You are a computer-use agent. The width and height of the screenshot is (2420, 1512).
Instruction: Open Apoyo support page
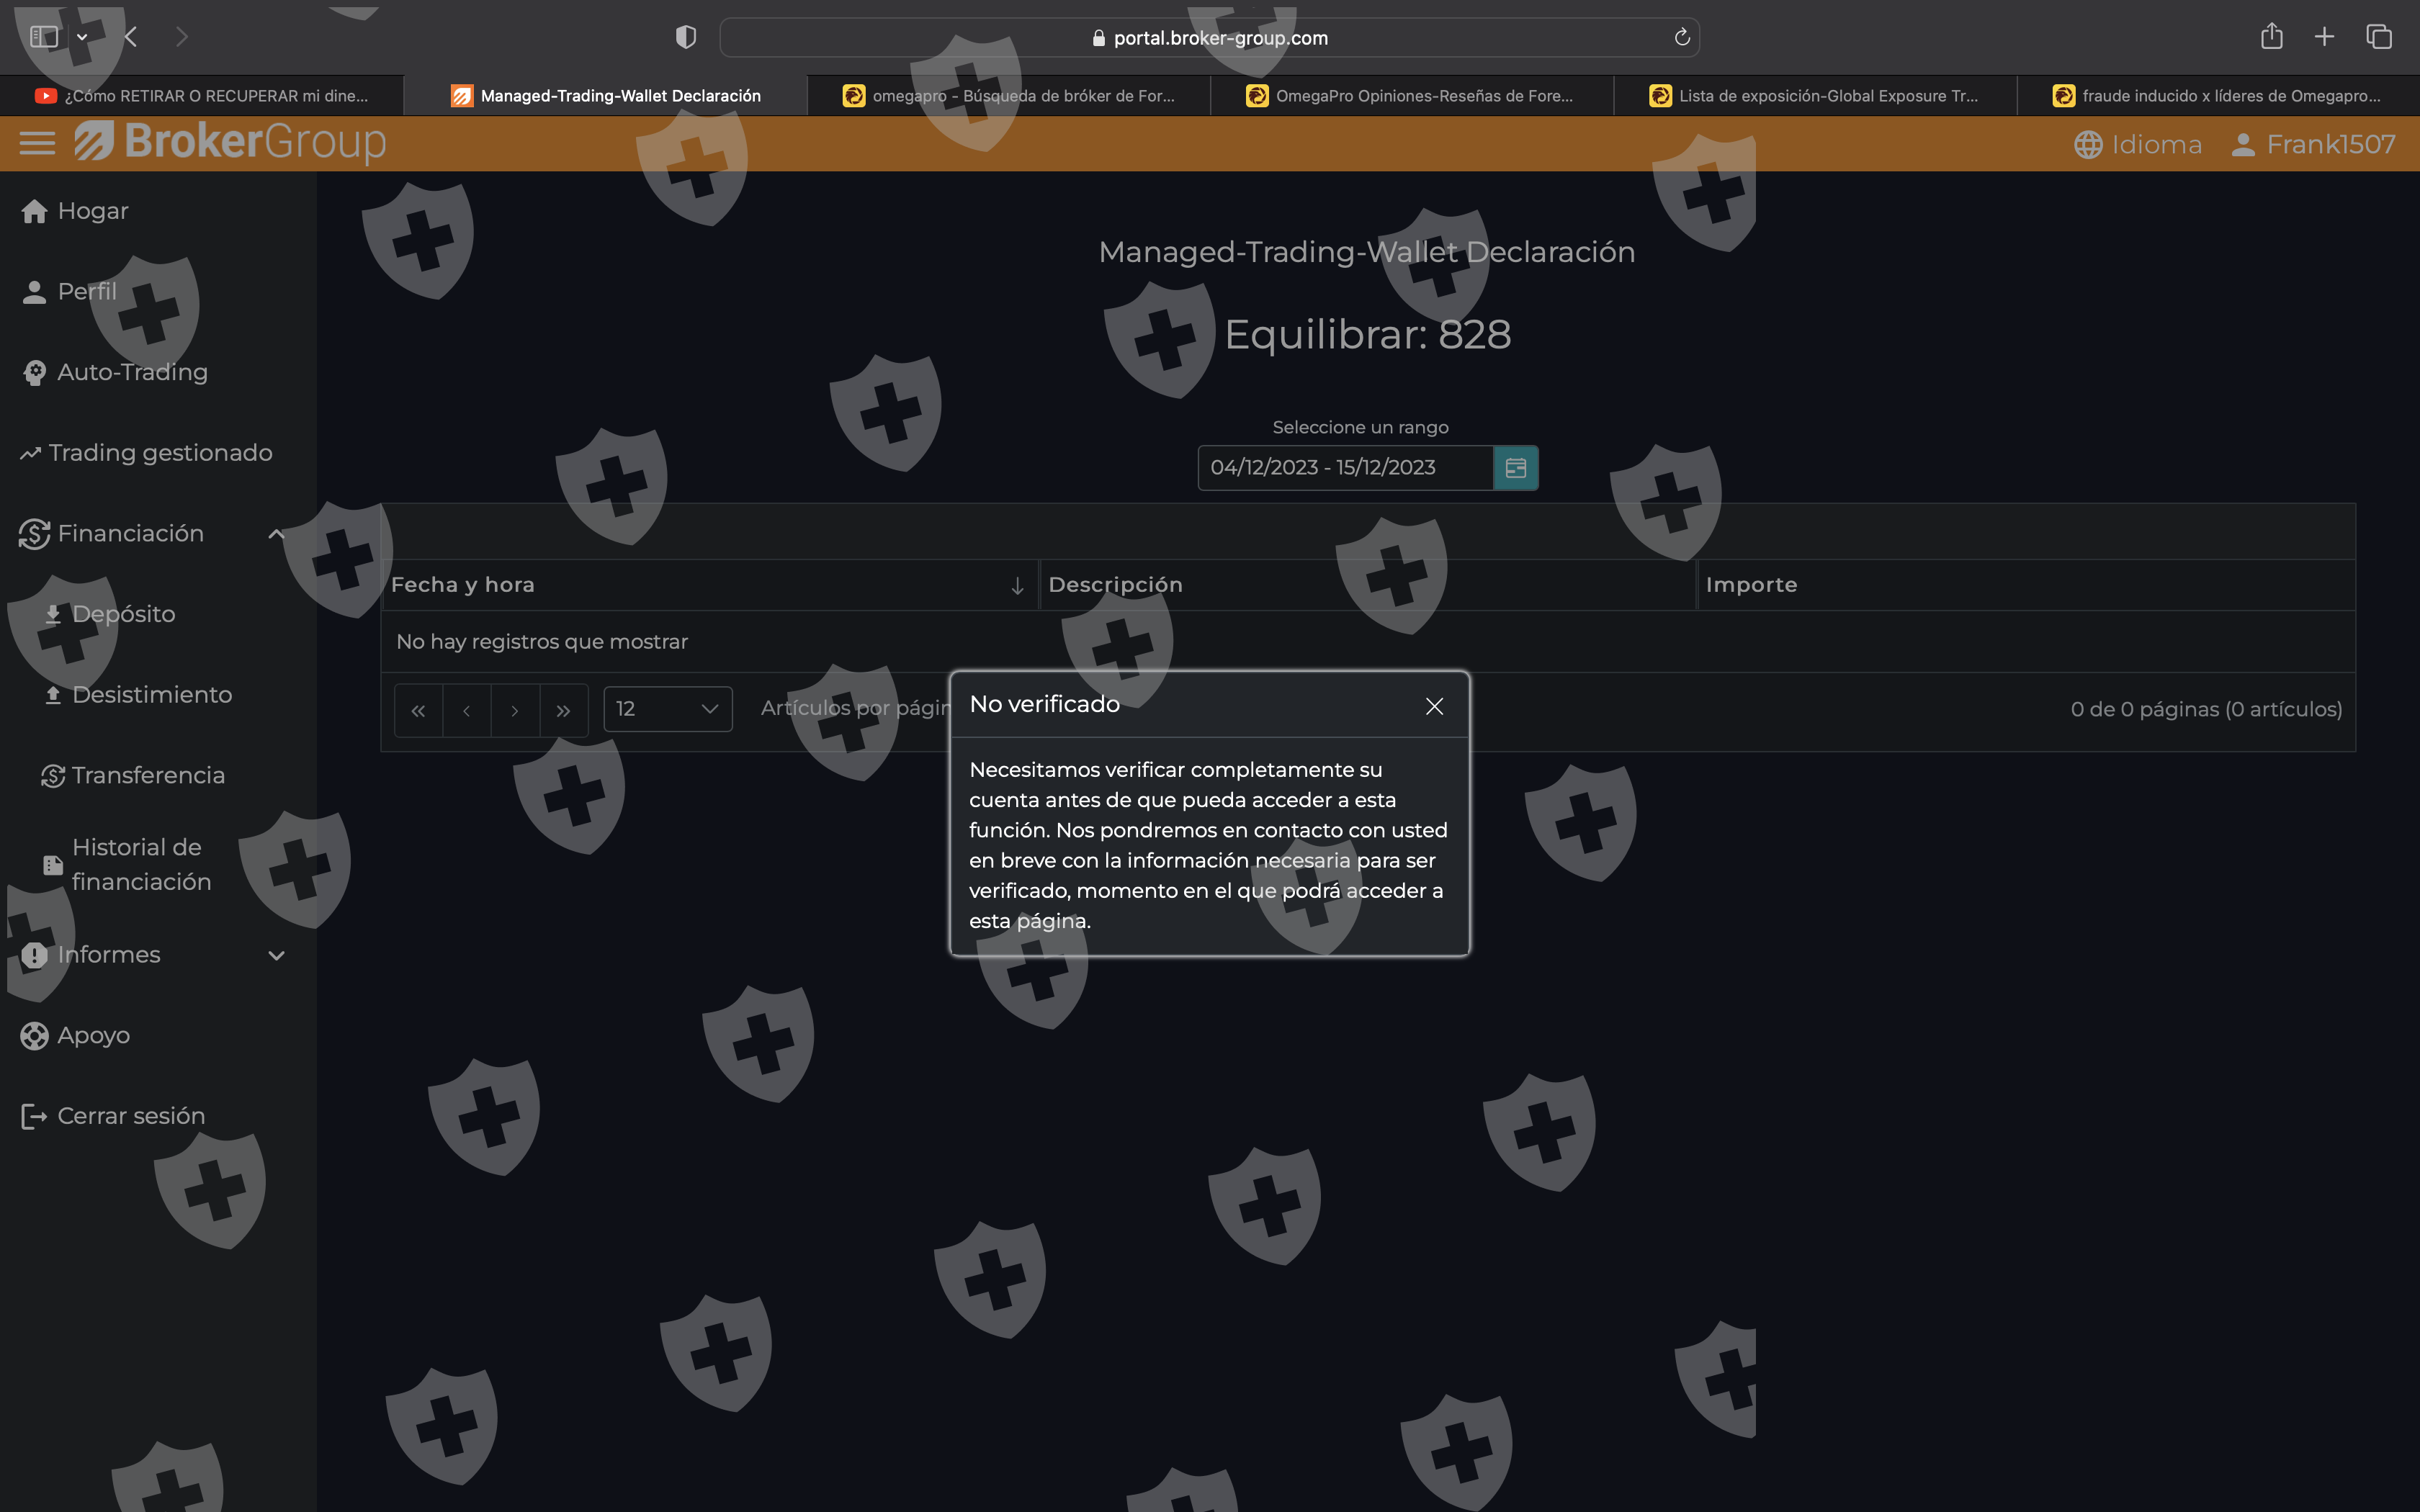(93, 1035)
